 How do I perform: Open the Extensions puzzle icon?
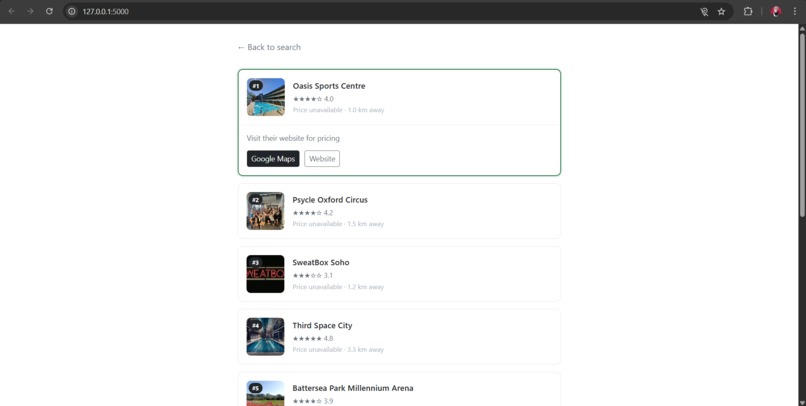click(748, 11)
